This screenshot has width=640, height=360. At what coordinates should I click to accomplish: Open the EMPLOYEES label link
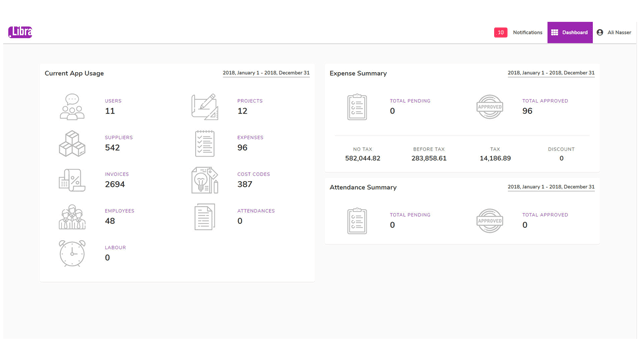click(120, 211)
